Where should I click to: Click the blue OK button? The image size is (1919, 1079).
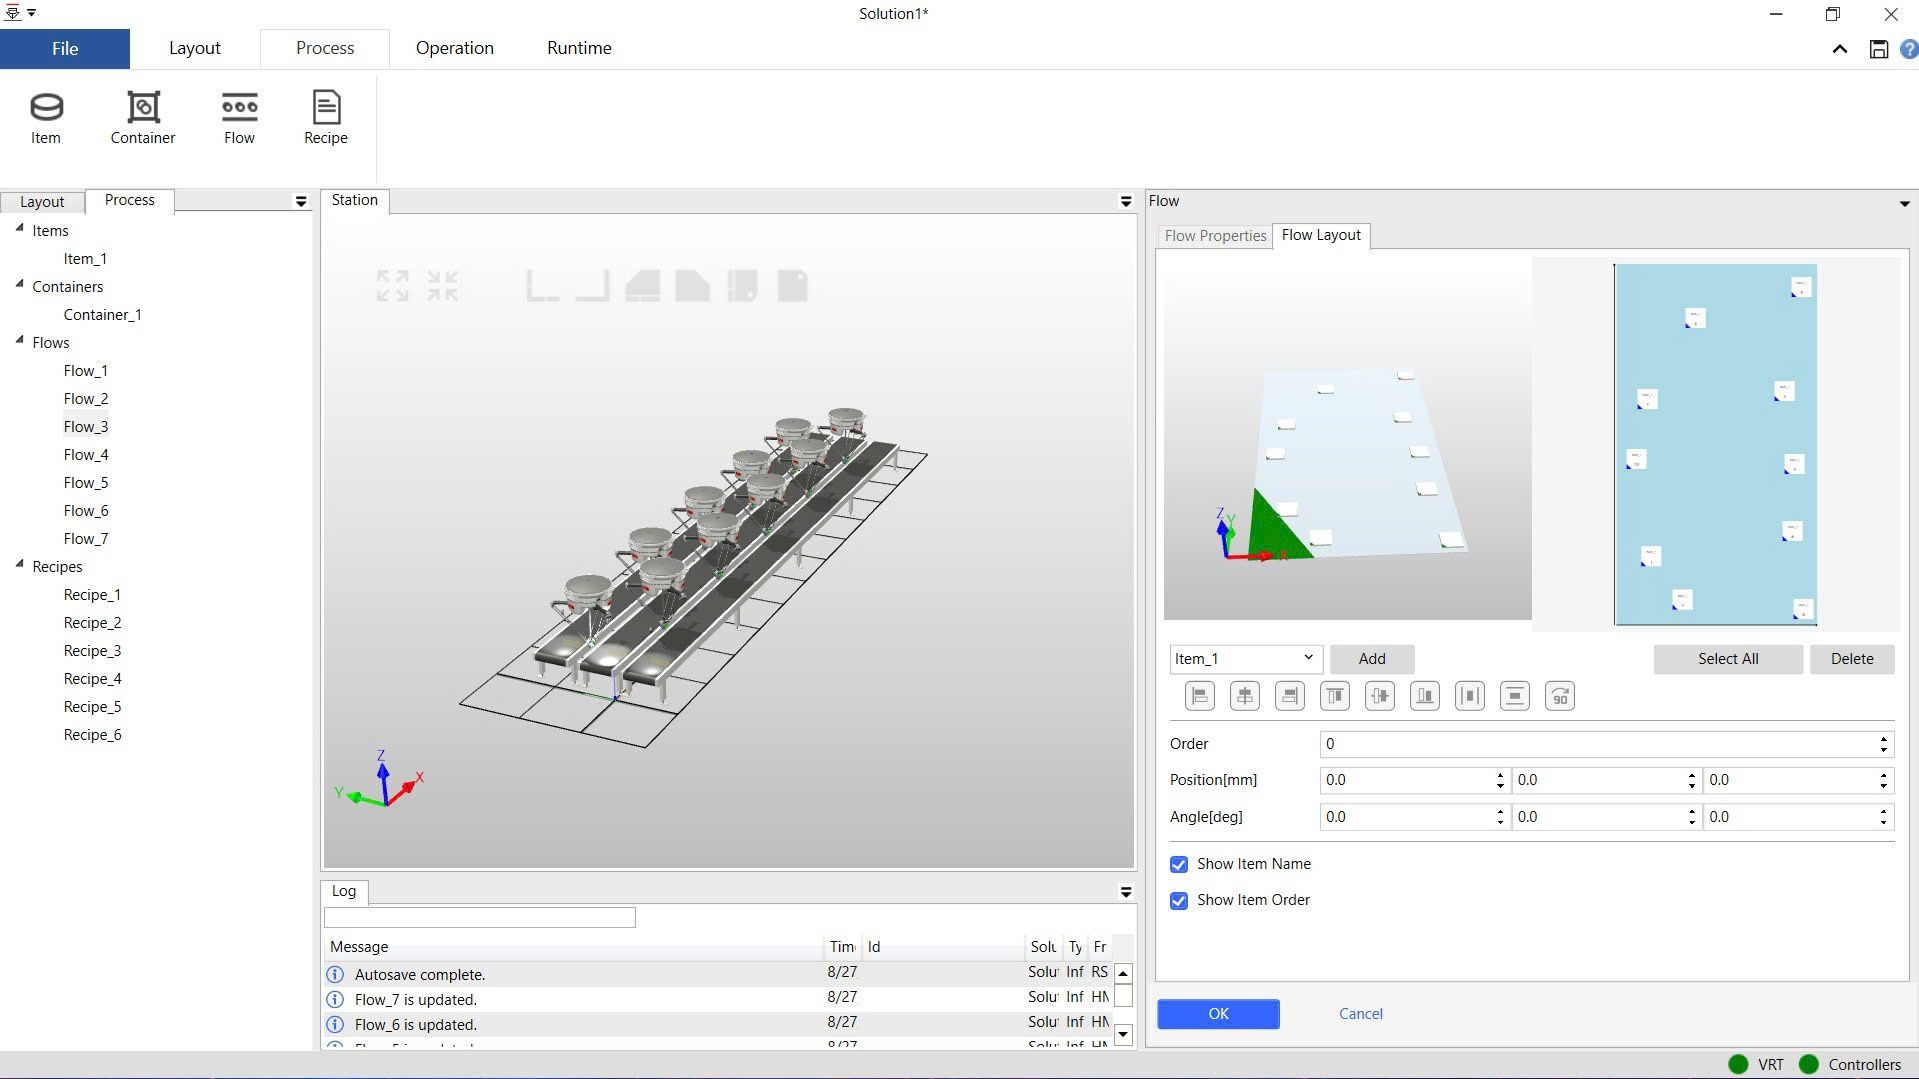[1218, 1013]
